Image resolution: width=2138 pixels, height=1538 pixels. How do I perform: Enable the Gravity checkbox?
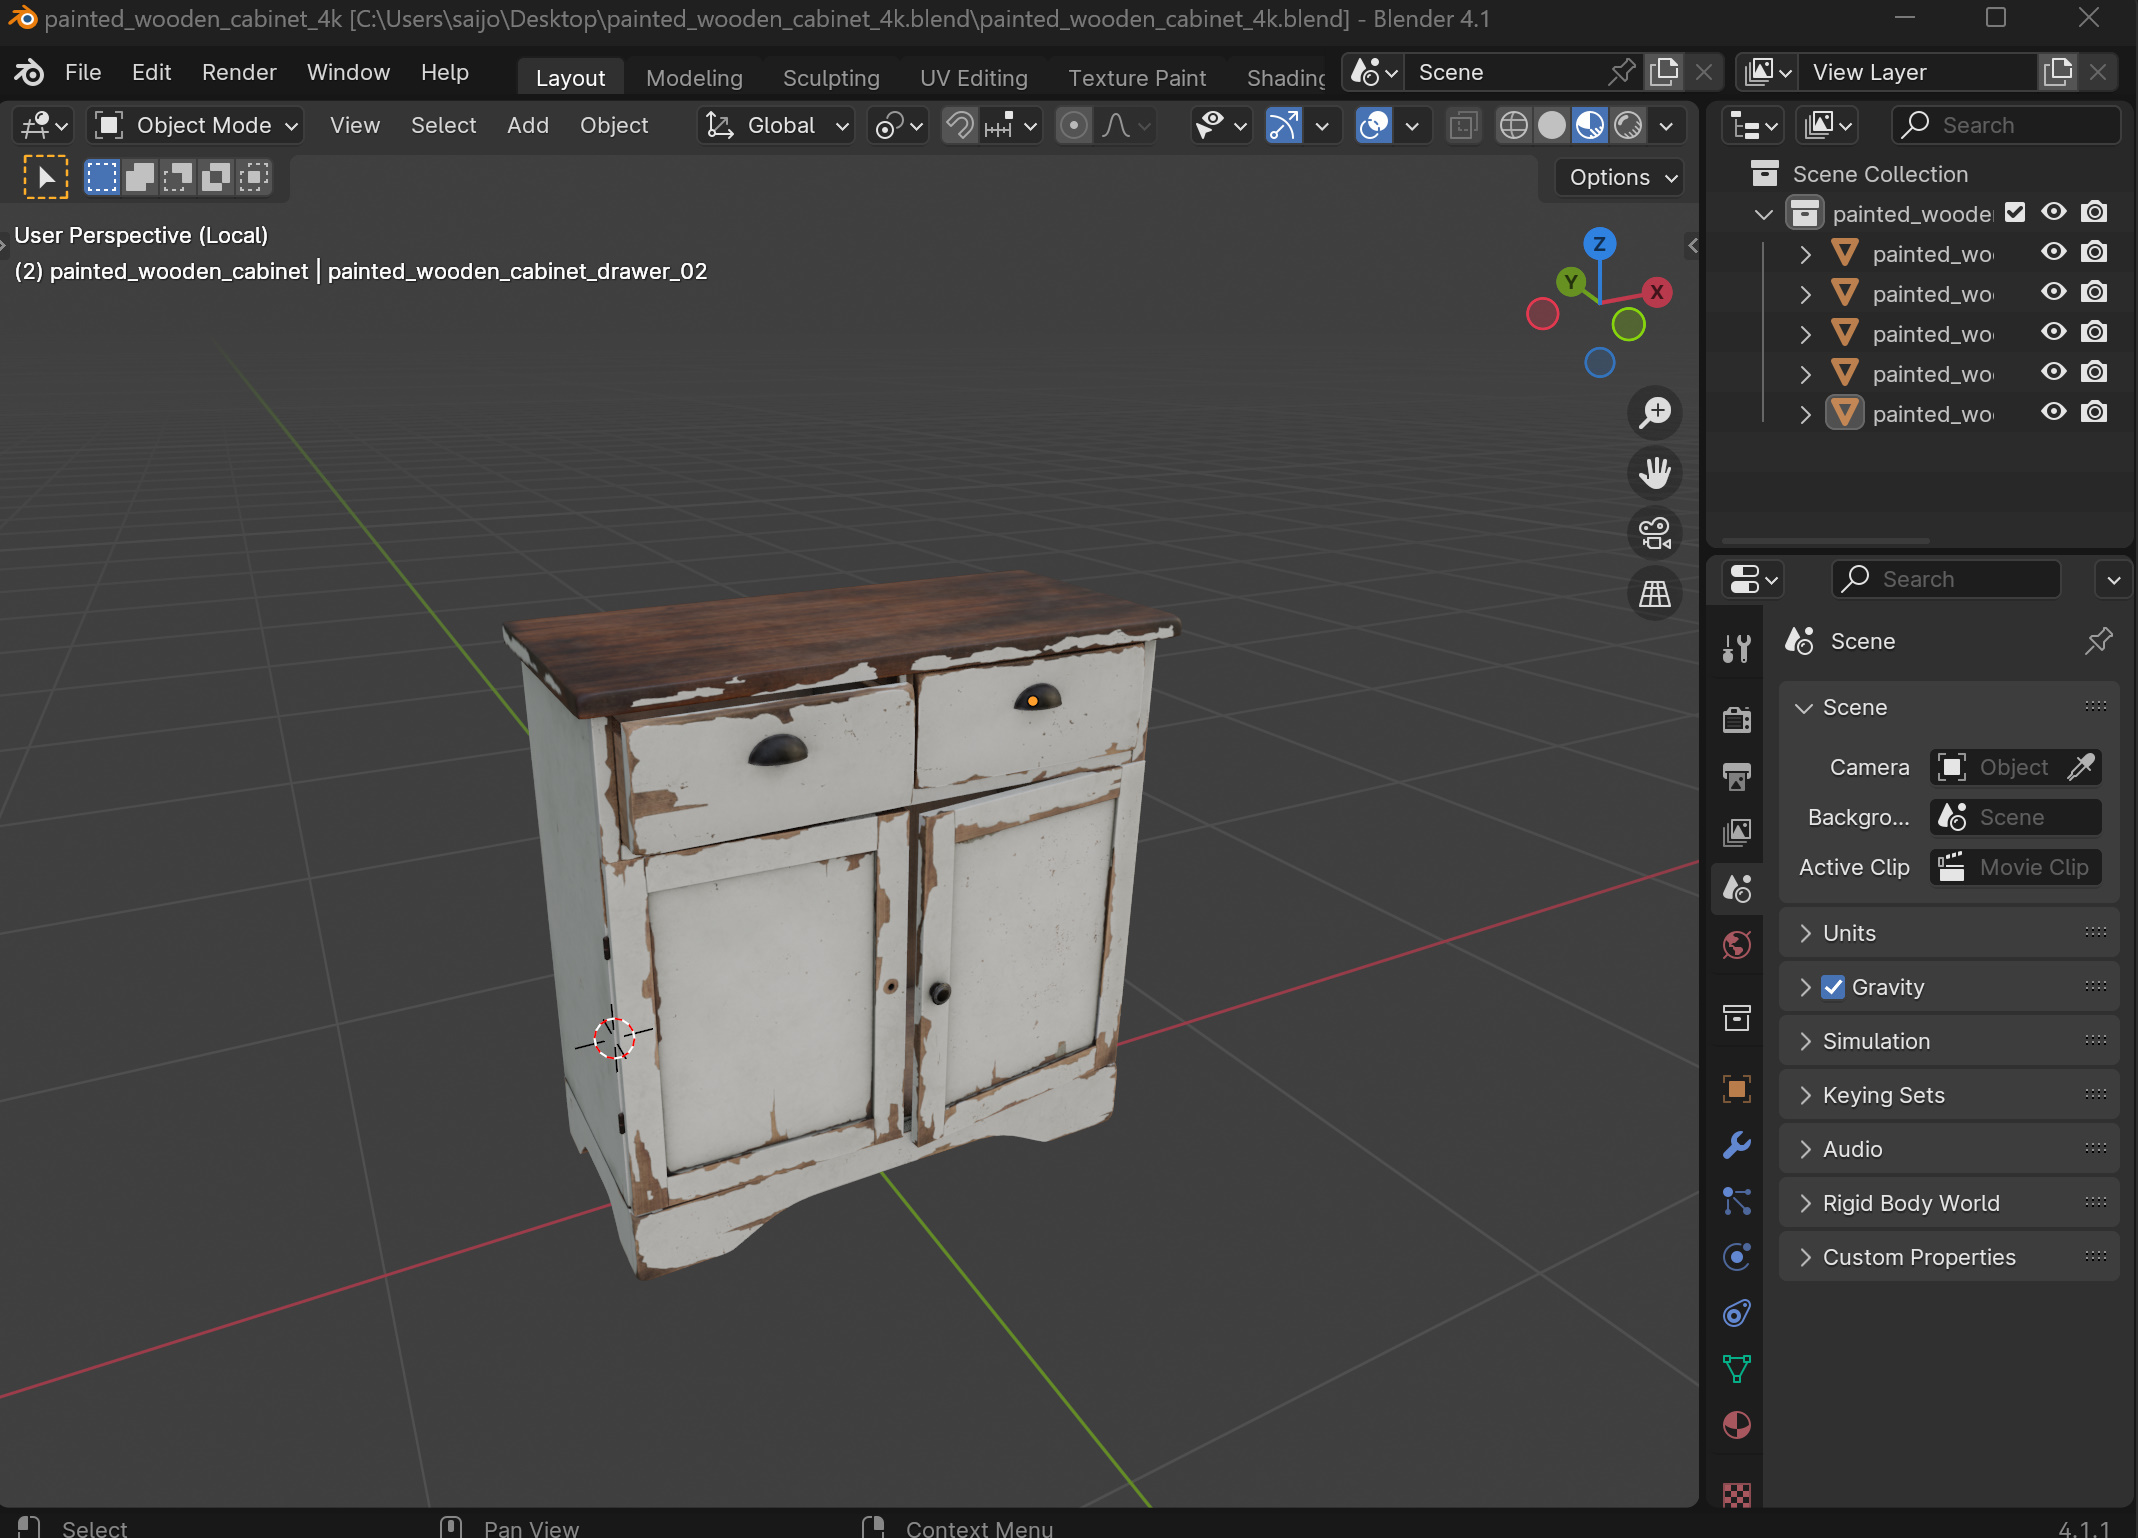pos(1832,987)
